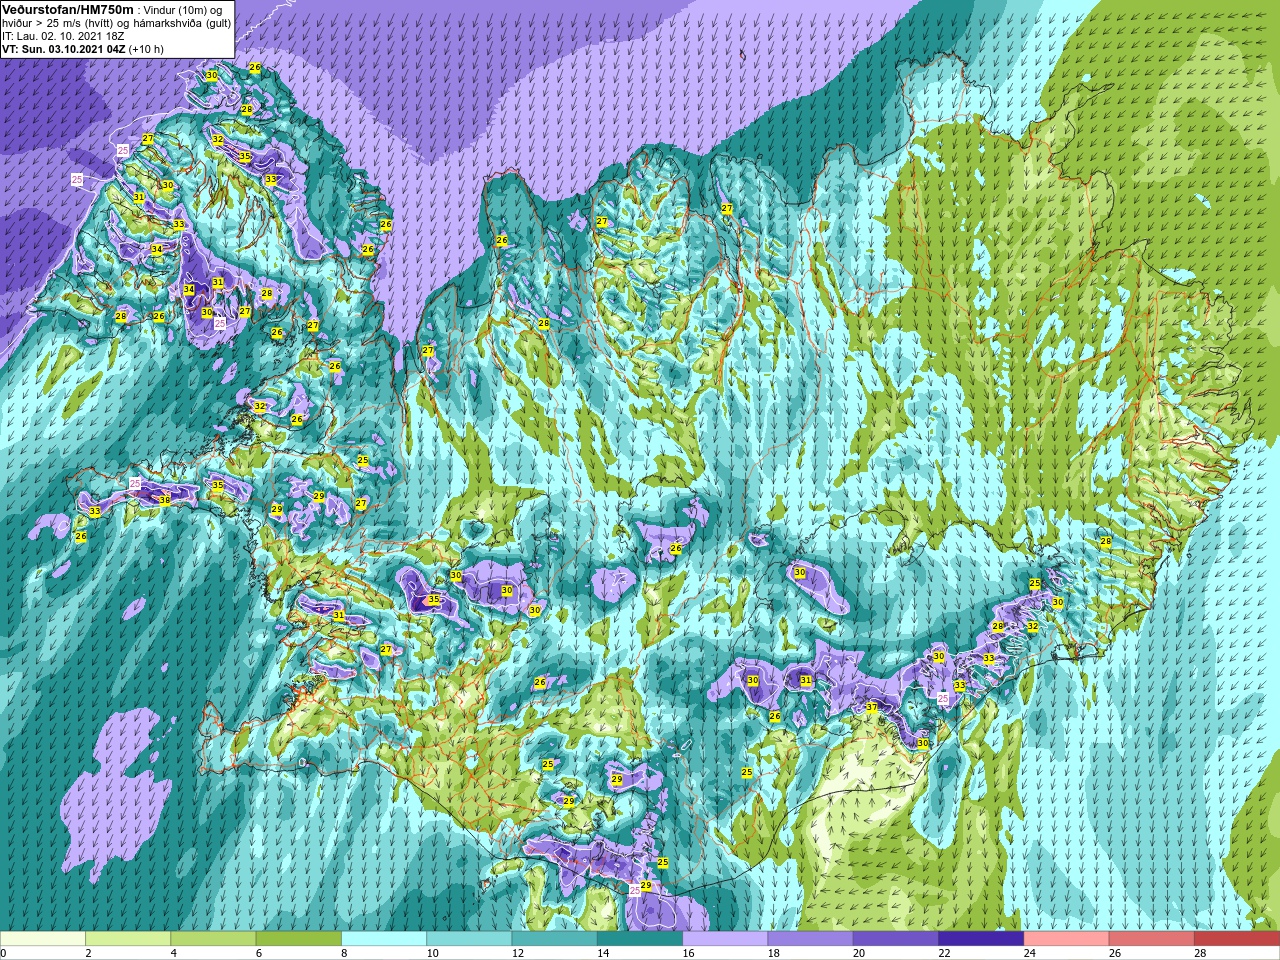
Task: Click the 12–14 m/s teal legend swatch
Action: [x=554, y=939]
